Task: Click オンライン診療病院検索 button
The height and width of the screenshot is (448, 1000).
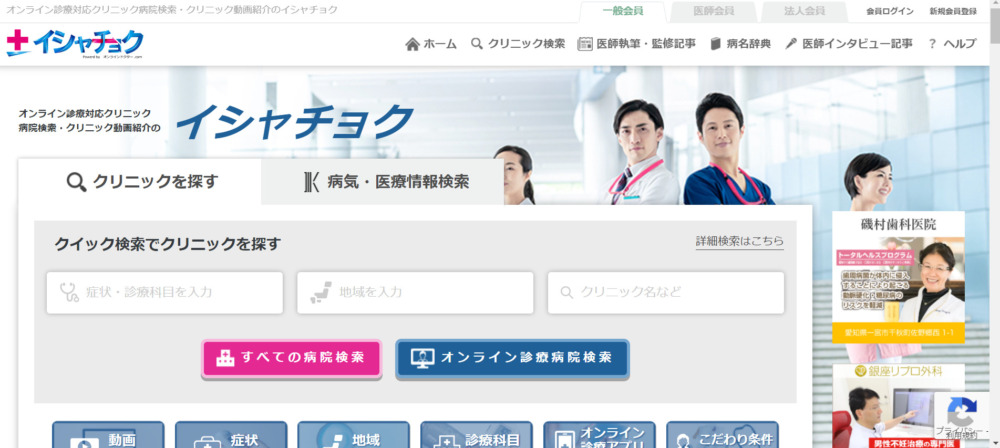Action: click(x=512, y=358)
